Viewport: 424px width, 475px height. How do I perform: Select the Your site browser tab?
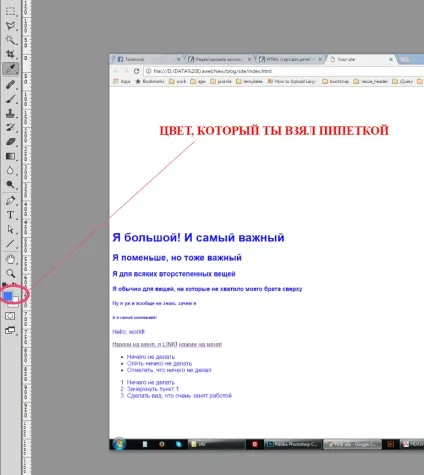point(361,59)
